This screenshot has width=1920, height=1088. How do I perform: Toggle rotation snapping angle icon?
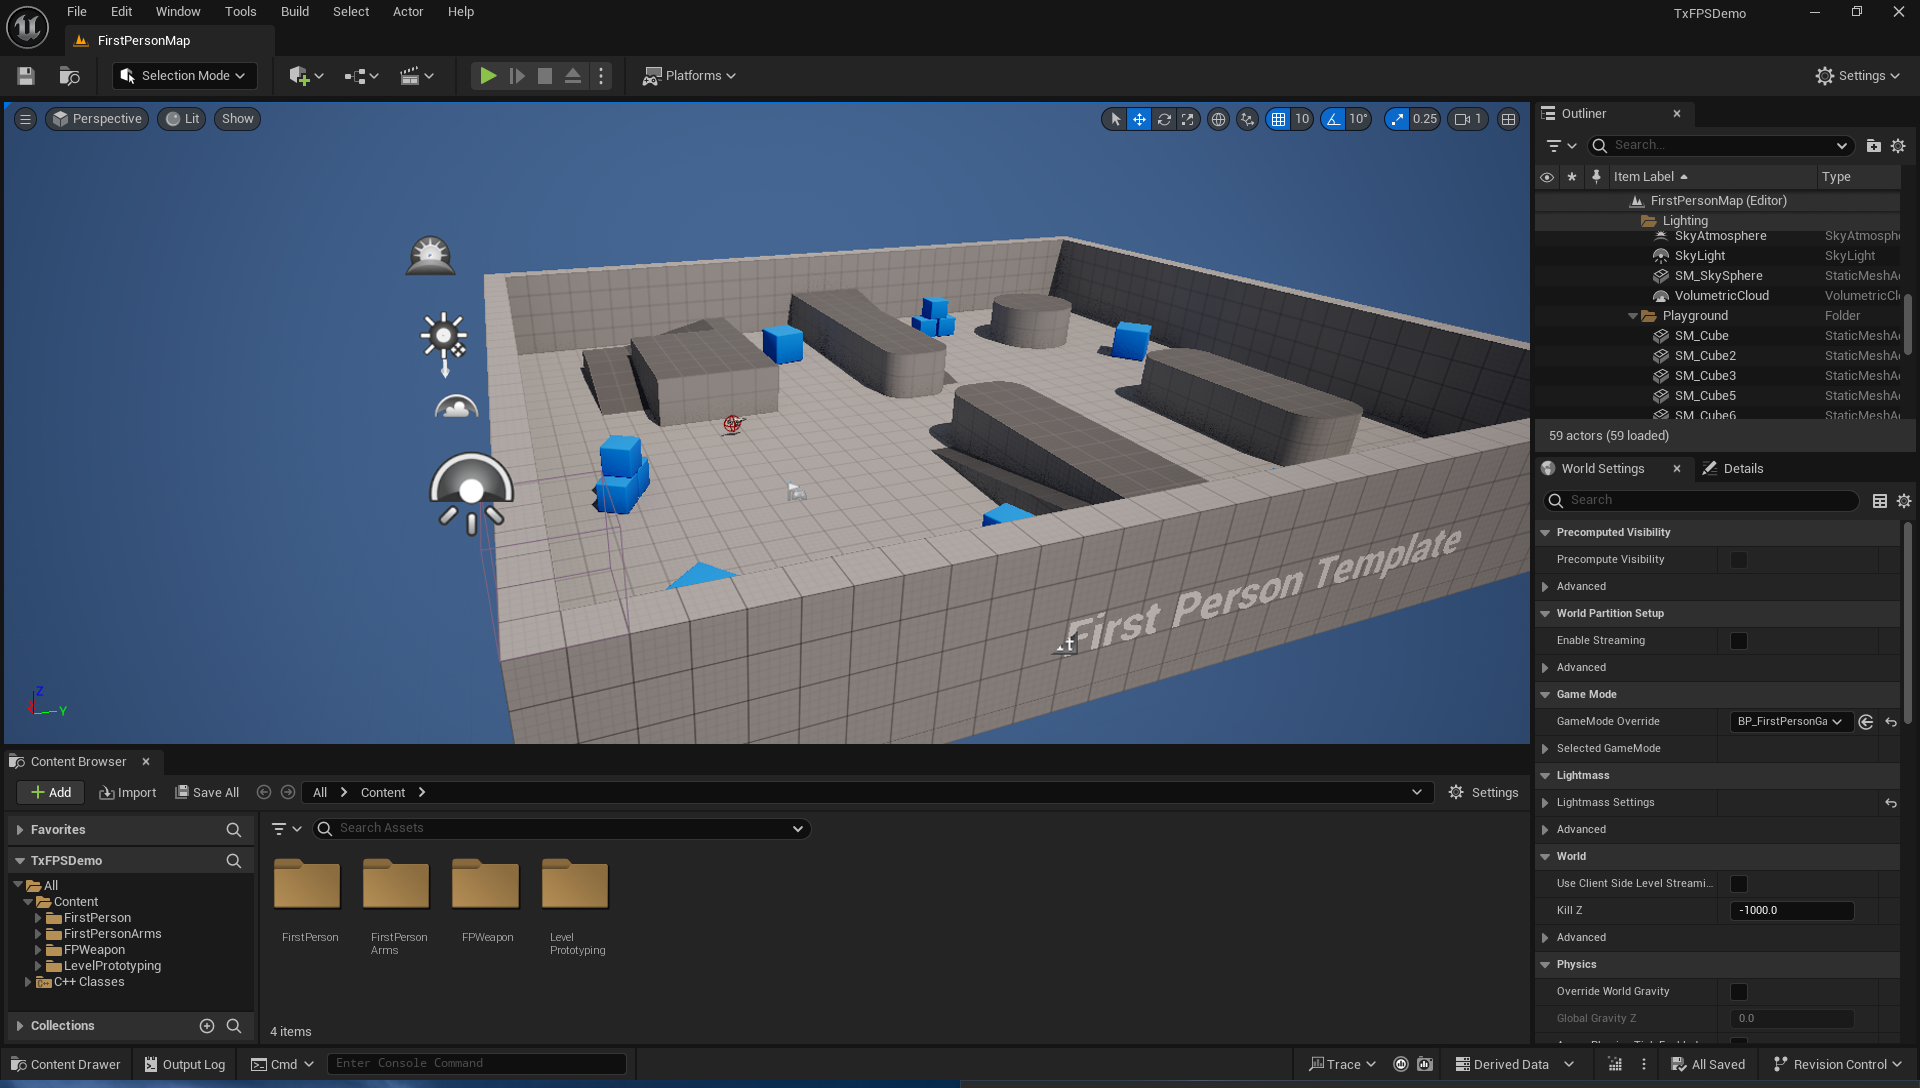[x=1333, y=119]
